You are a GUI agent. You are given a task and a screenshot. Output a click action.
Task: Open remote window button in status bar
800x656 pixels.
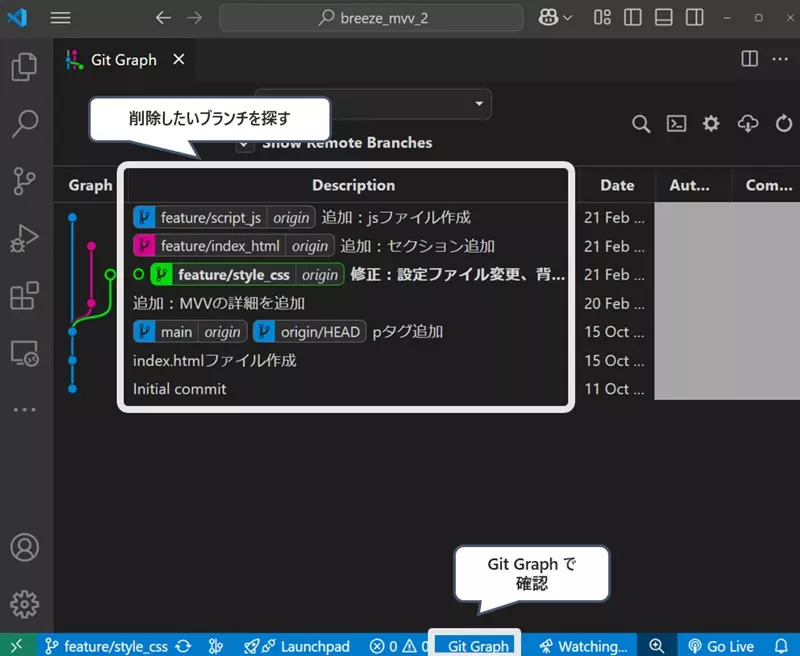pos(18,646)
